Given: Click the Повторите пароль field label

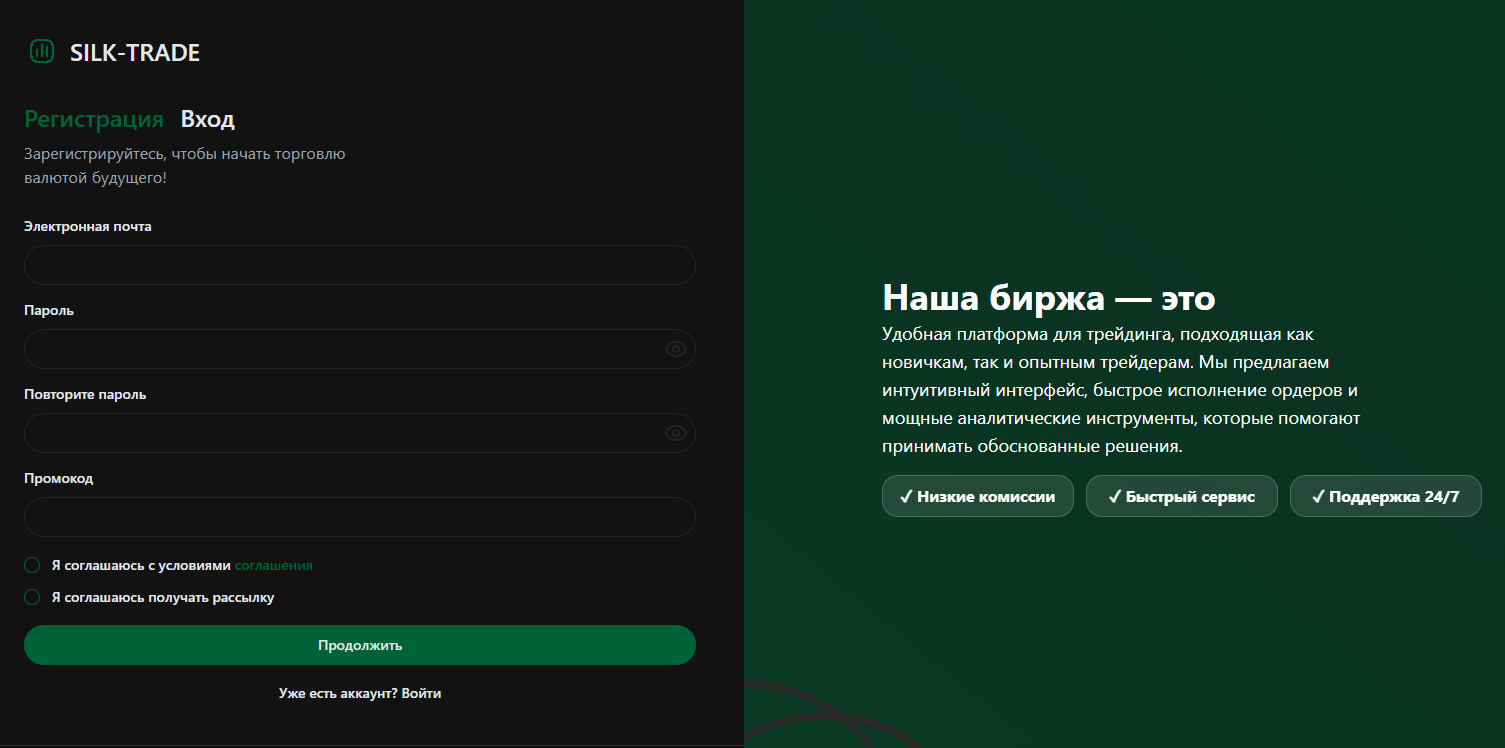Looking at the screenshot, I should [85, 395].
